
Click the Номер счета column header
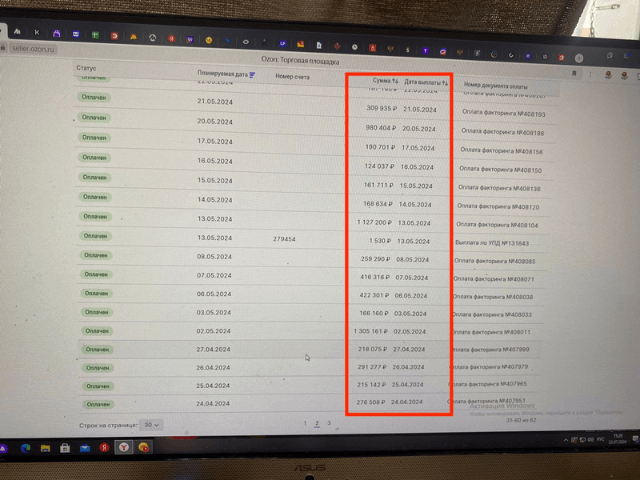coord(292,76)
